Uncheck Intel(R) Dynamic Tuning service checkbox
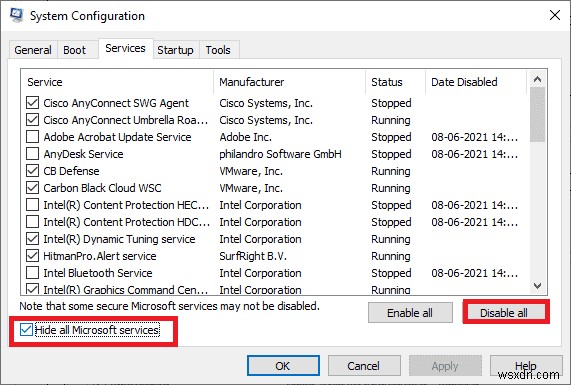 [32, 239]
